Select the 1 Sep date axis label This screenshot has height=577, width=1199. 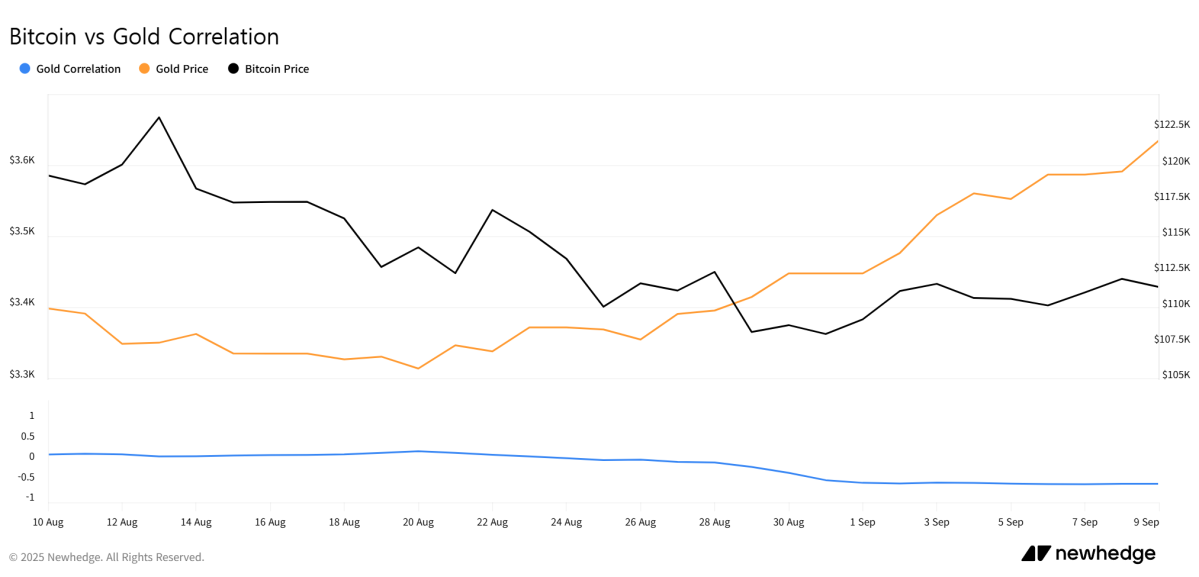point(862,522)
